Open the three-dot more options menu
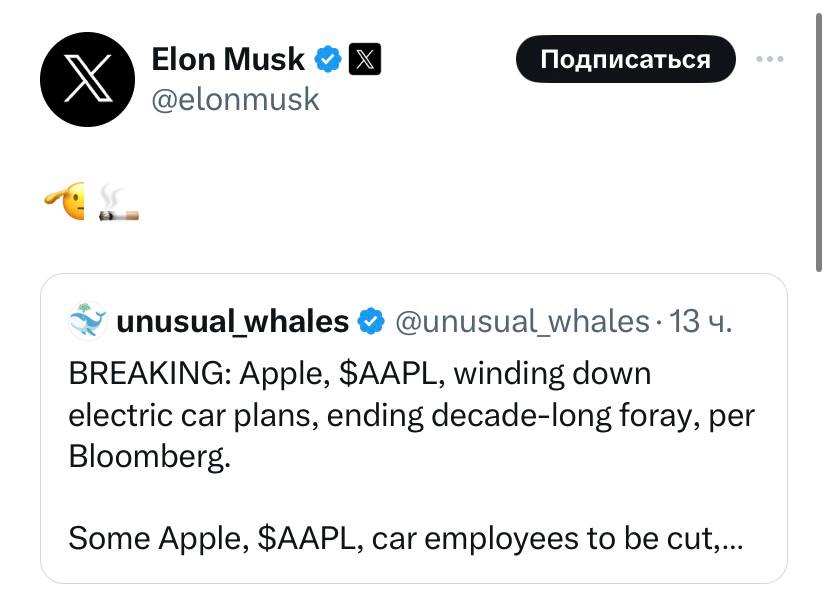 pos(770,60)
